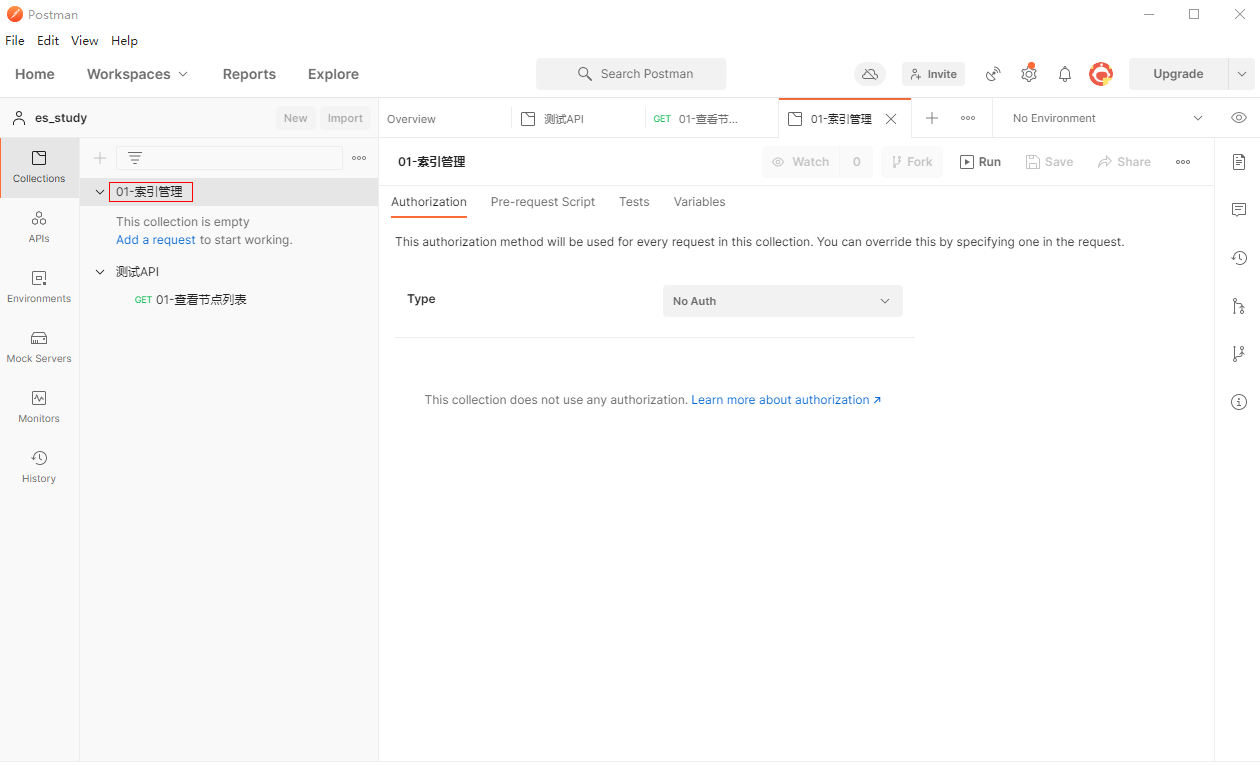Open the APIs sidebar panel
The width and height of the screenshot is (1260, 765).
39,227
